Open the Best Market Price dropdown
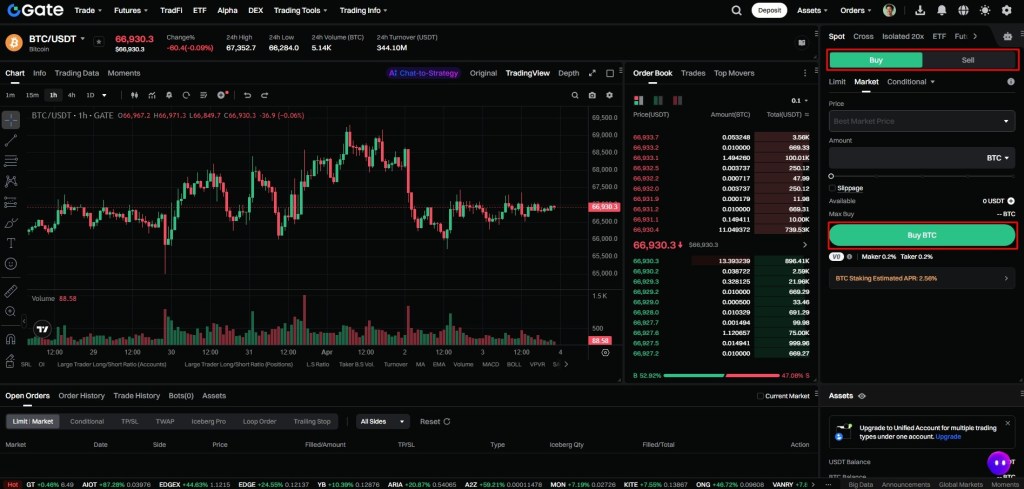The image size is (1024, 489). [x=921, y=121]
